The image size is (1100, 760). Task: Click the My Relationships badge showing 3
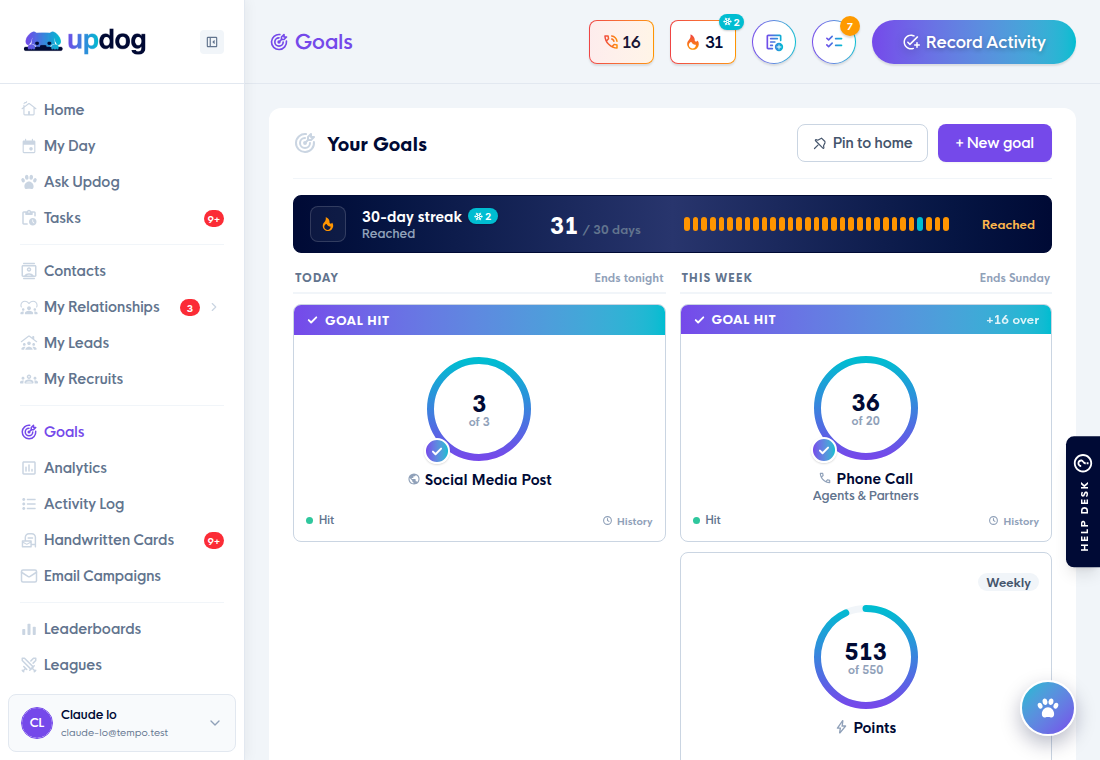click(x=189, y=307)
